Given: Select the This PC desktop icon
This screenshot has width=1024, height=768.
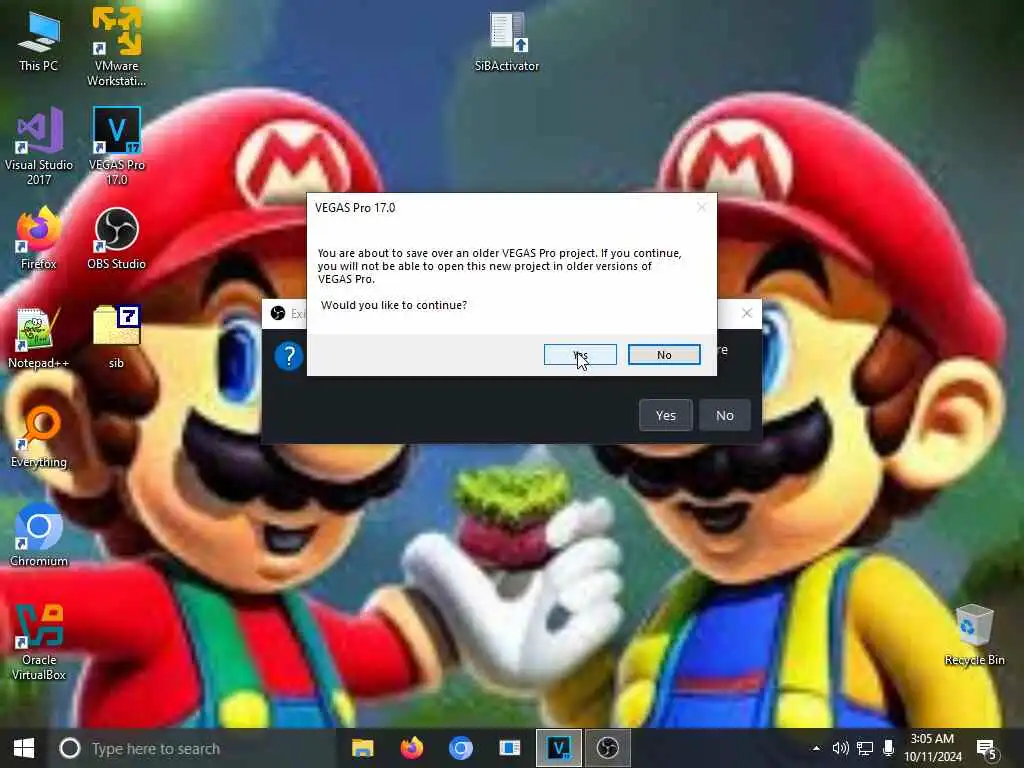Looking at the screenshot, I should [39, 42].
